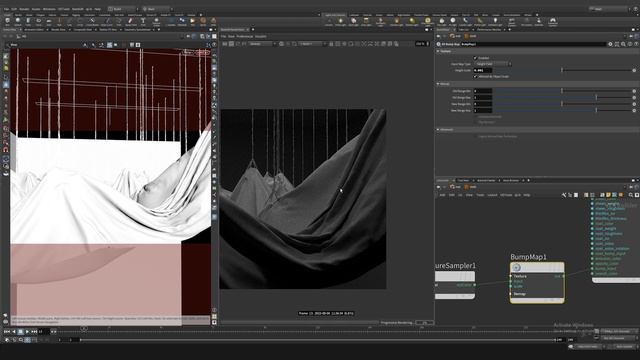Image resolution: width=640 pixels, height=360 pixels.
Task: Open the Render View camera dropdown
Action: pos(312,44)
